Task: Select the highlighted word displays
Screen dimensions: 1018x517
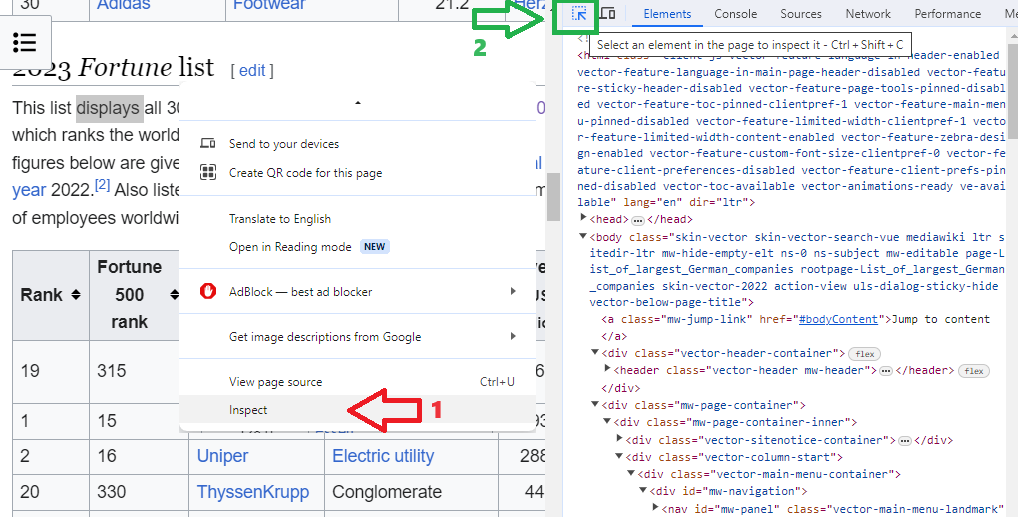Action: 110,108
